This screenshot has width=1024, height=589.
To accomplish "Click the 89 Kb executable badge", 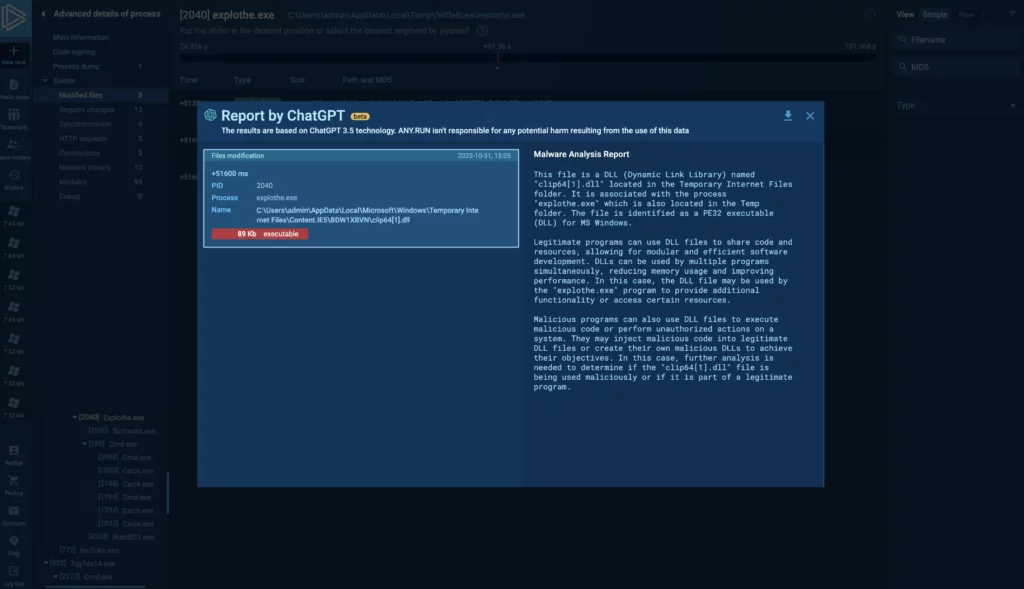I will click(x=260, y=234).
